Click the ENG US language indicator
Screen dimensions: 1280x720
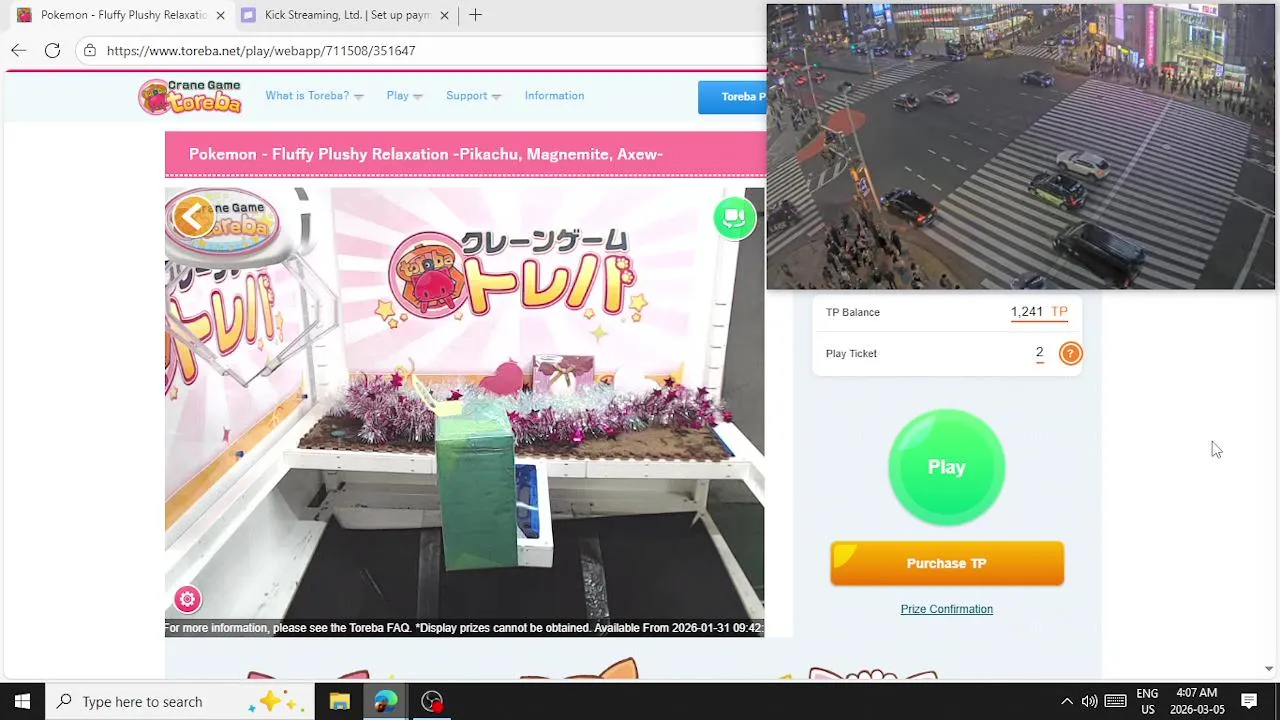(x=1147, y=701)
